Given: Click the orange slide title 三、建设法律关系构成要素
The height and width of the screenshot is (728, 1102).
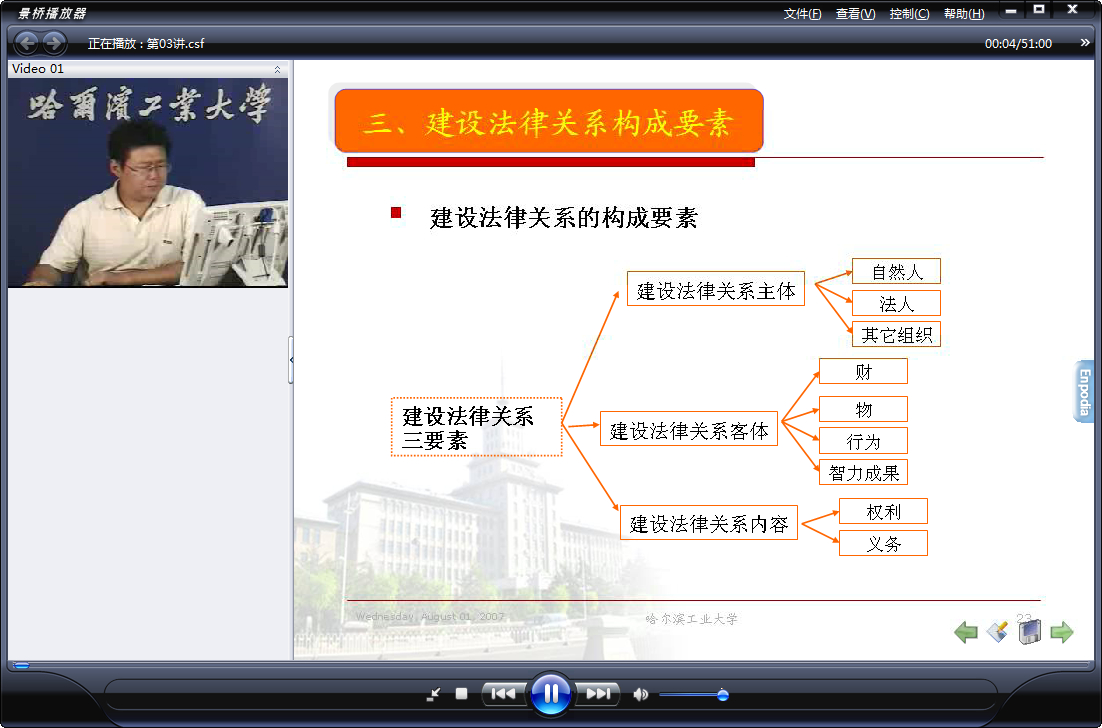Looking at the screenshot, I should [549, 121].
